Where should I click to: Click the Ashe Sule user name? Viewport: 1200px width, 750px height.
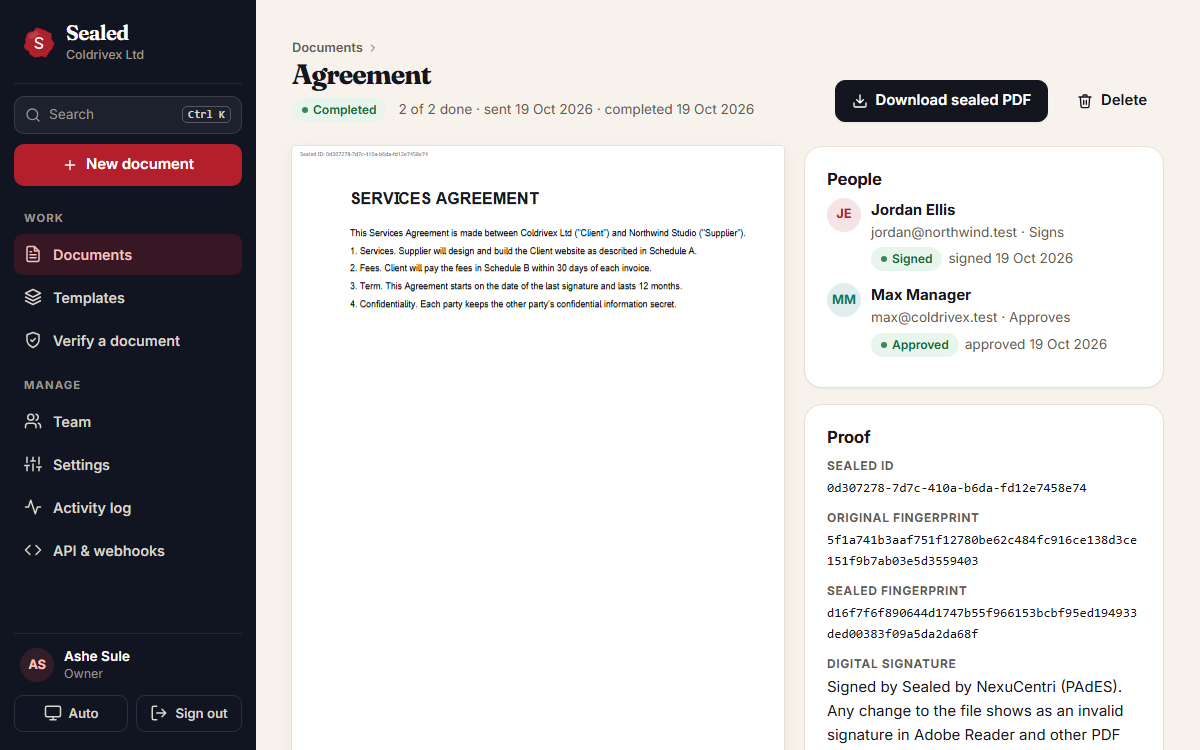97,657
